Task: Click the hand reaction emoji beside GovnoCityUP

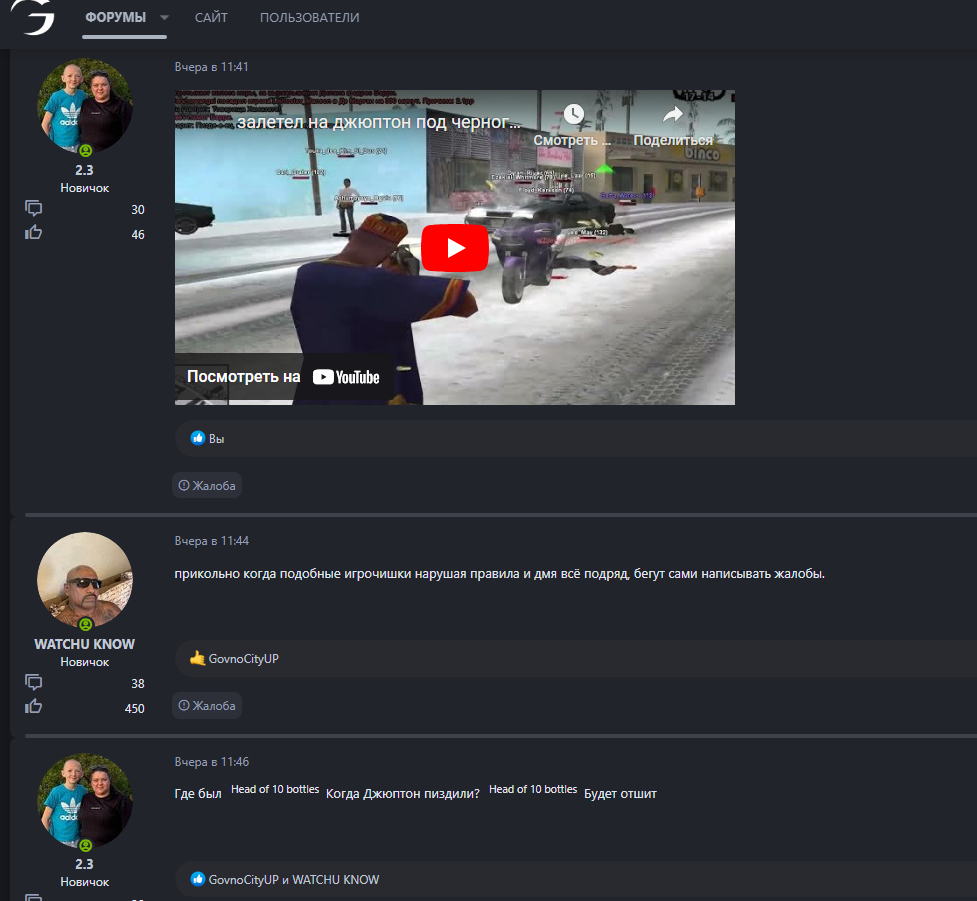Action: [198, 658]
